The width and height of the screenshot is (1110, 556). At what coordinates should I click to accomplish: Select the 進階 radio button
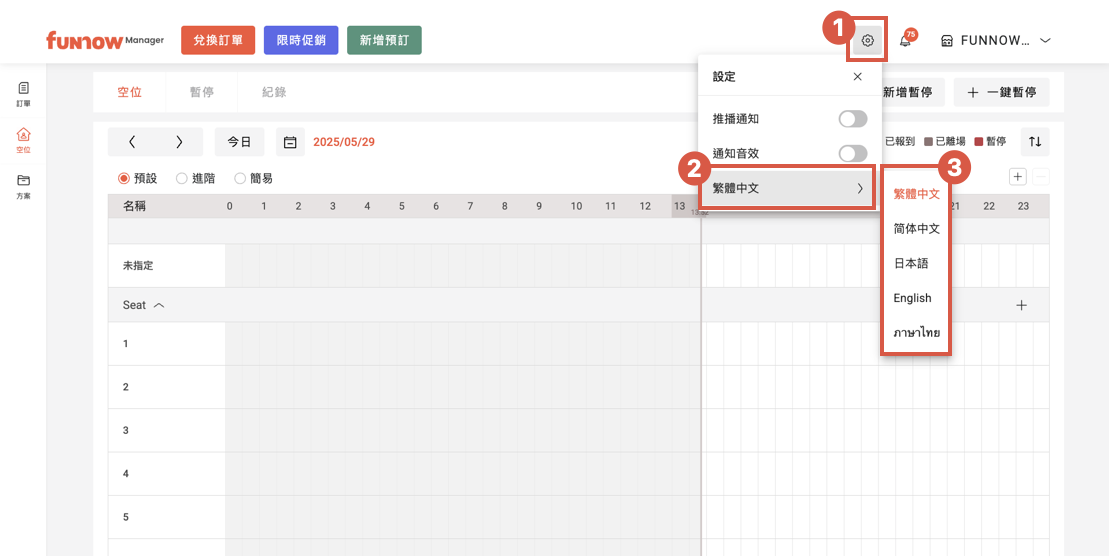coord(182,178)
